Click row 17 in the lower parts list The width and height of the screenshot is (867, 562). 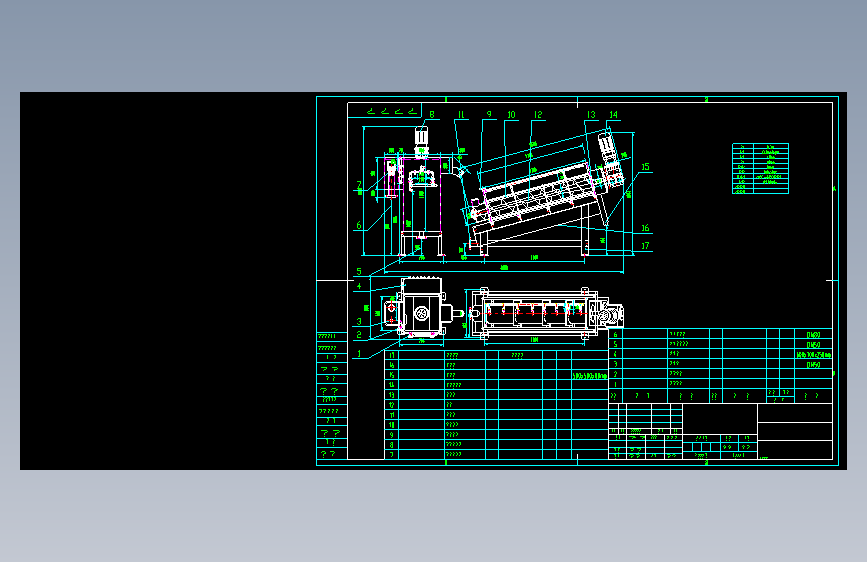coord(497,355)
